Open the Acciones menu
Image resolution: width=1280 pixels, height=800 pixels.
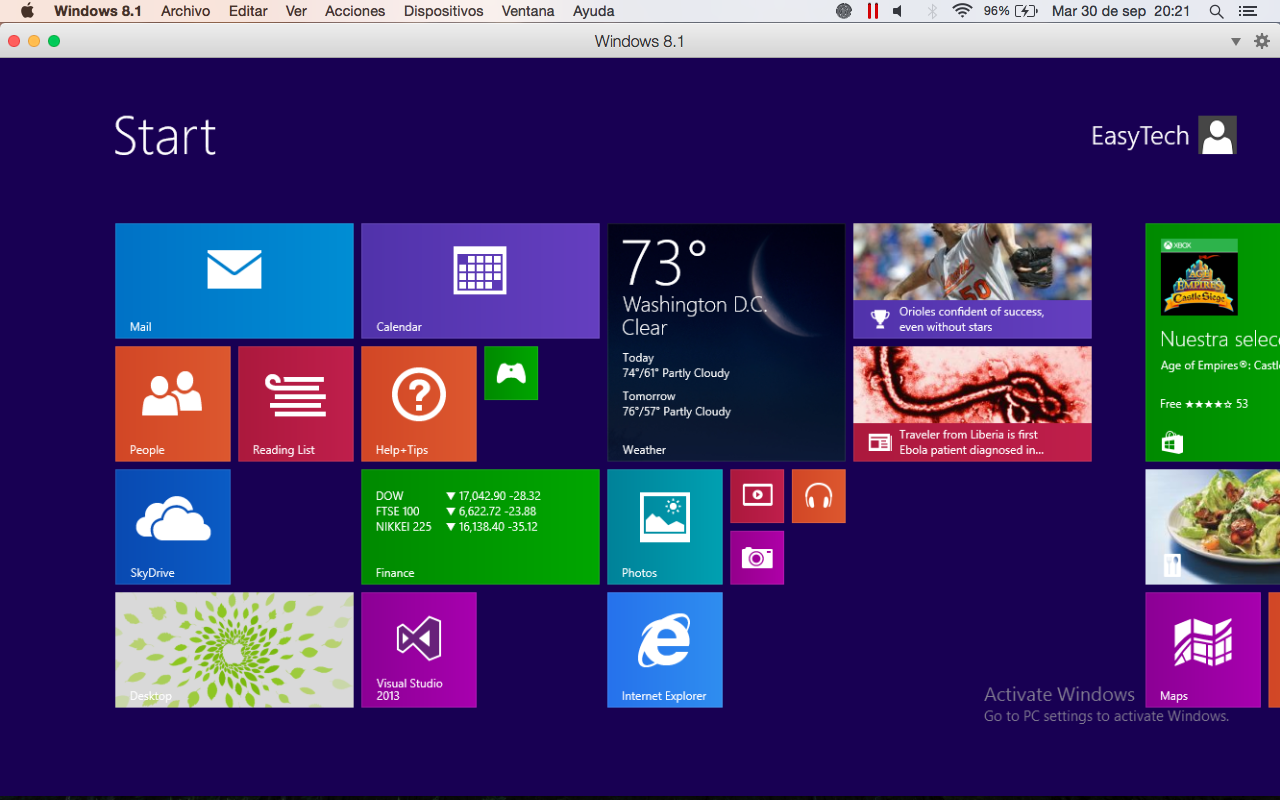click(x=355, y=11)
